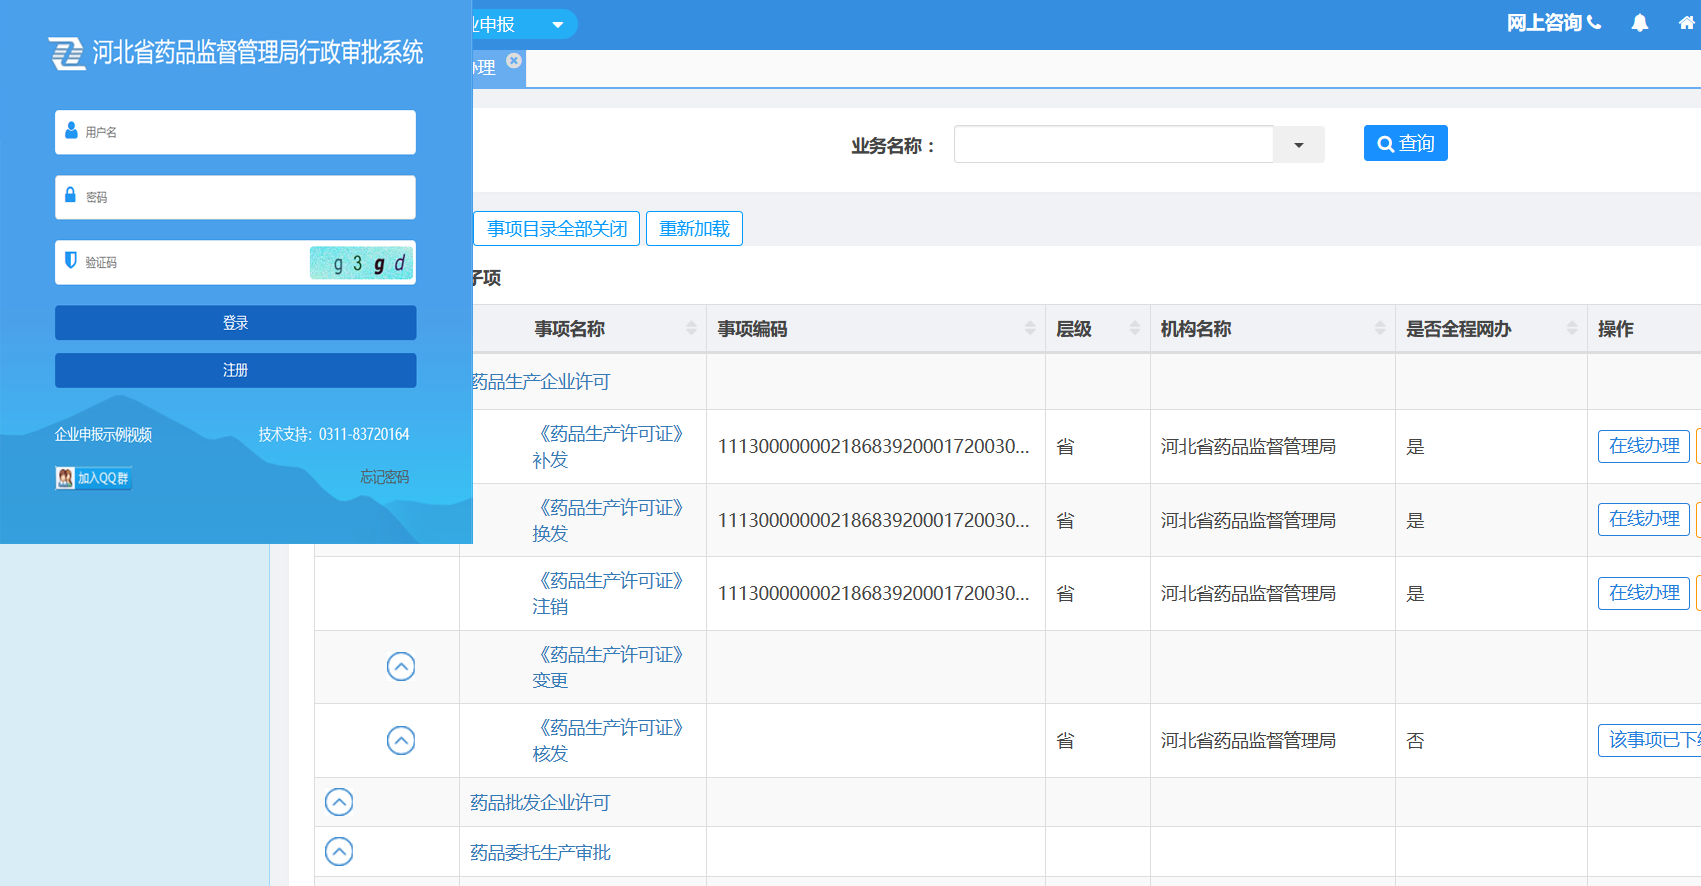
Task: Expand the 药品委托生产审批 row chevron
Action: click(339, 852)
